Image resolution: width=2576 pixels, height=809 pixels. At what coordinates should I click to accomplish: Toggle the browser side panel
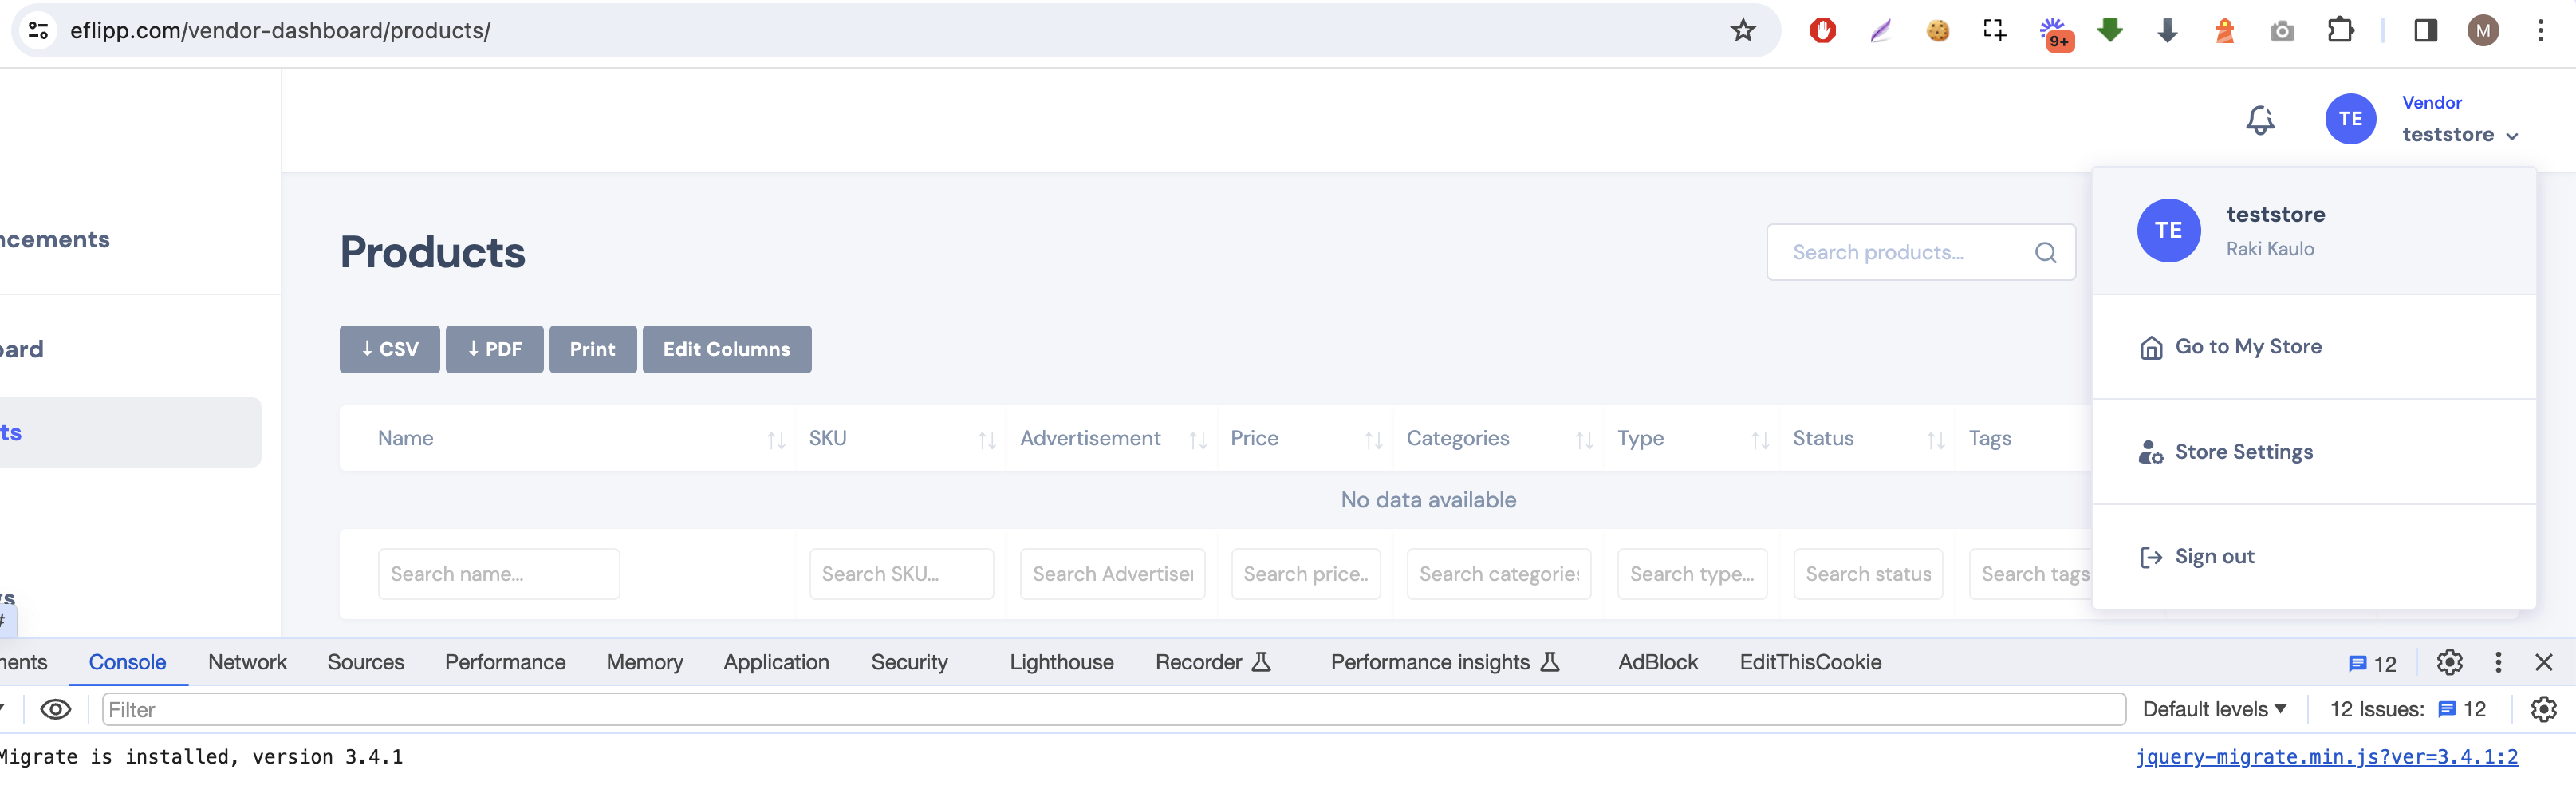2425,31
